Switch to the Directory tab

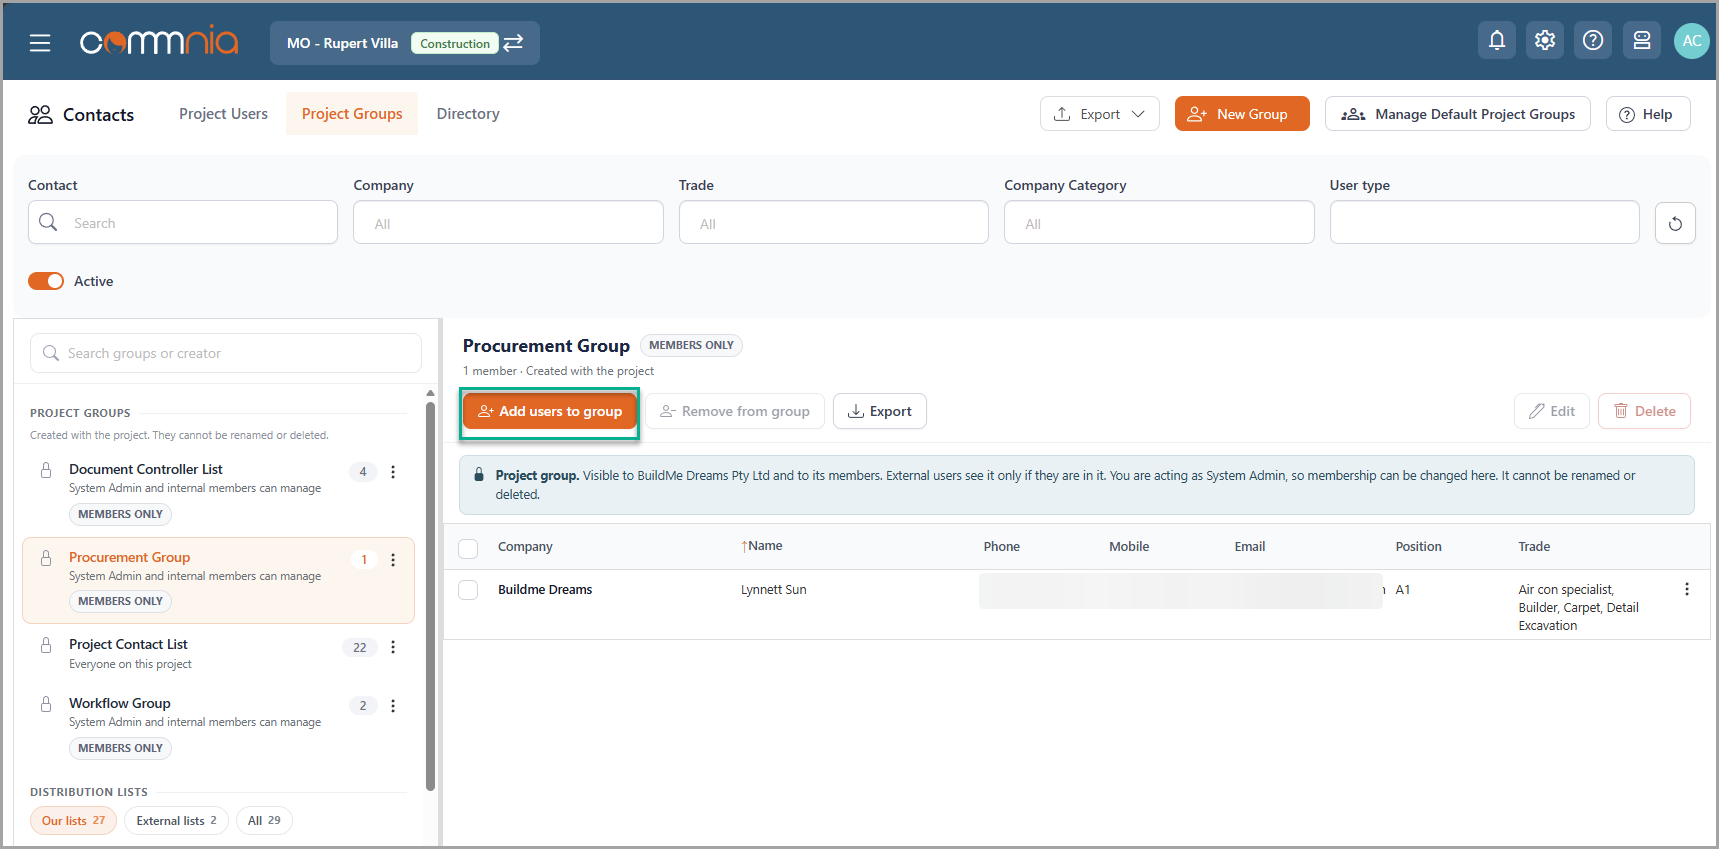click(468, 114)
